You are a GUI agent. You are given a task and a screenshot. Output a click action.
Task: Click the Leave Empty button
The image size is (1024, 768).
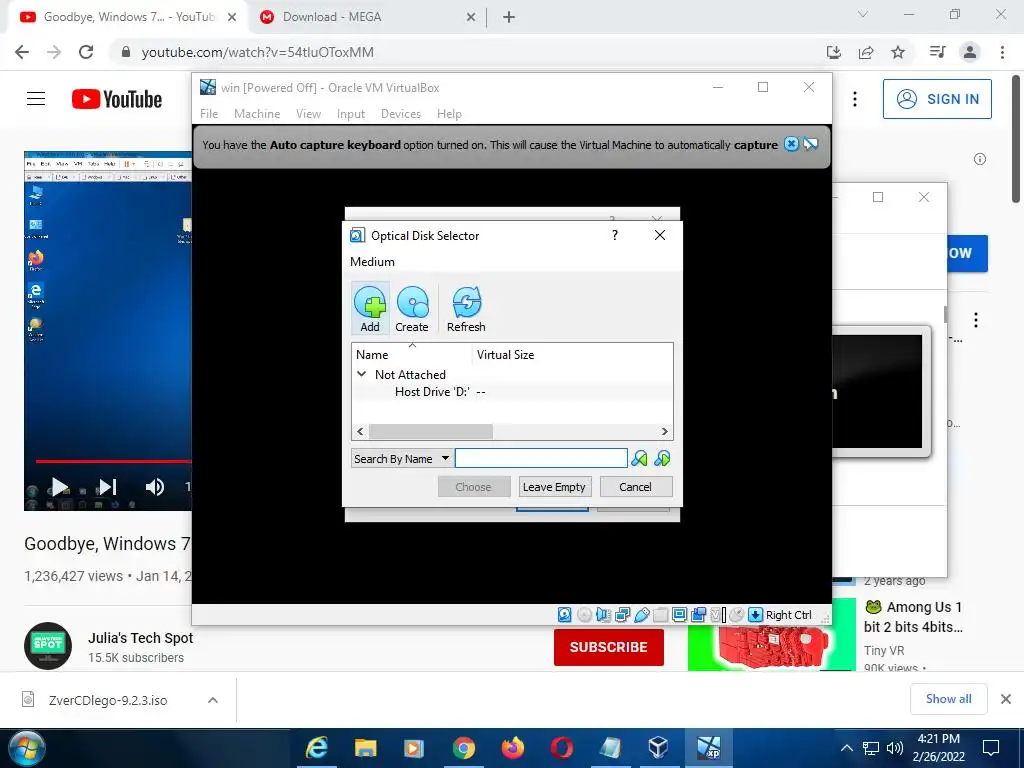coord(554,487)
